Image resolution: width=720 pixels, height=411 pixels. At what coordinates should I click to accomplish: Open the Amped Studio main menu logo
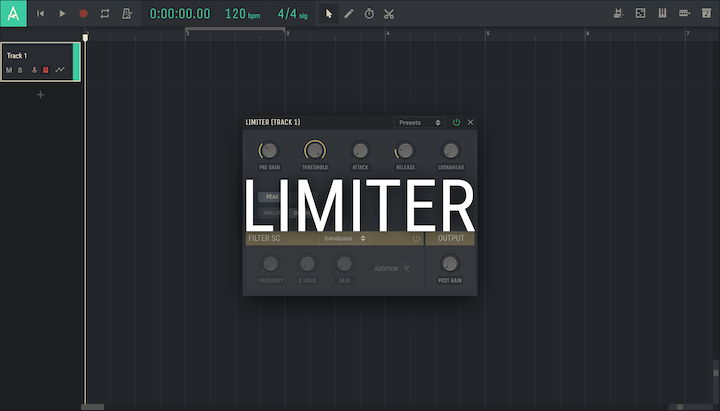(13, 13)
